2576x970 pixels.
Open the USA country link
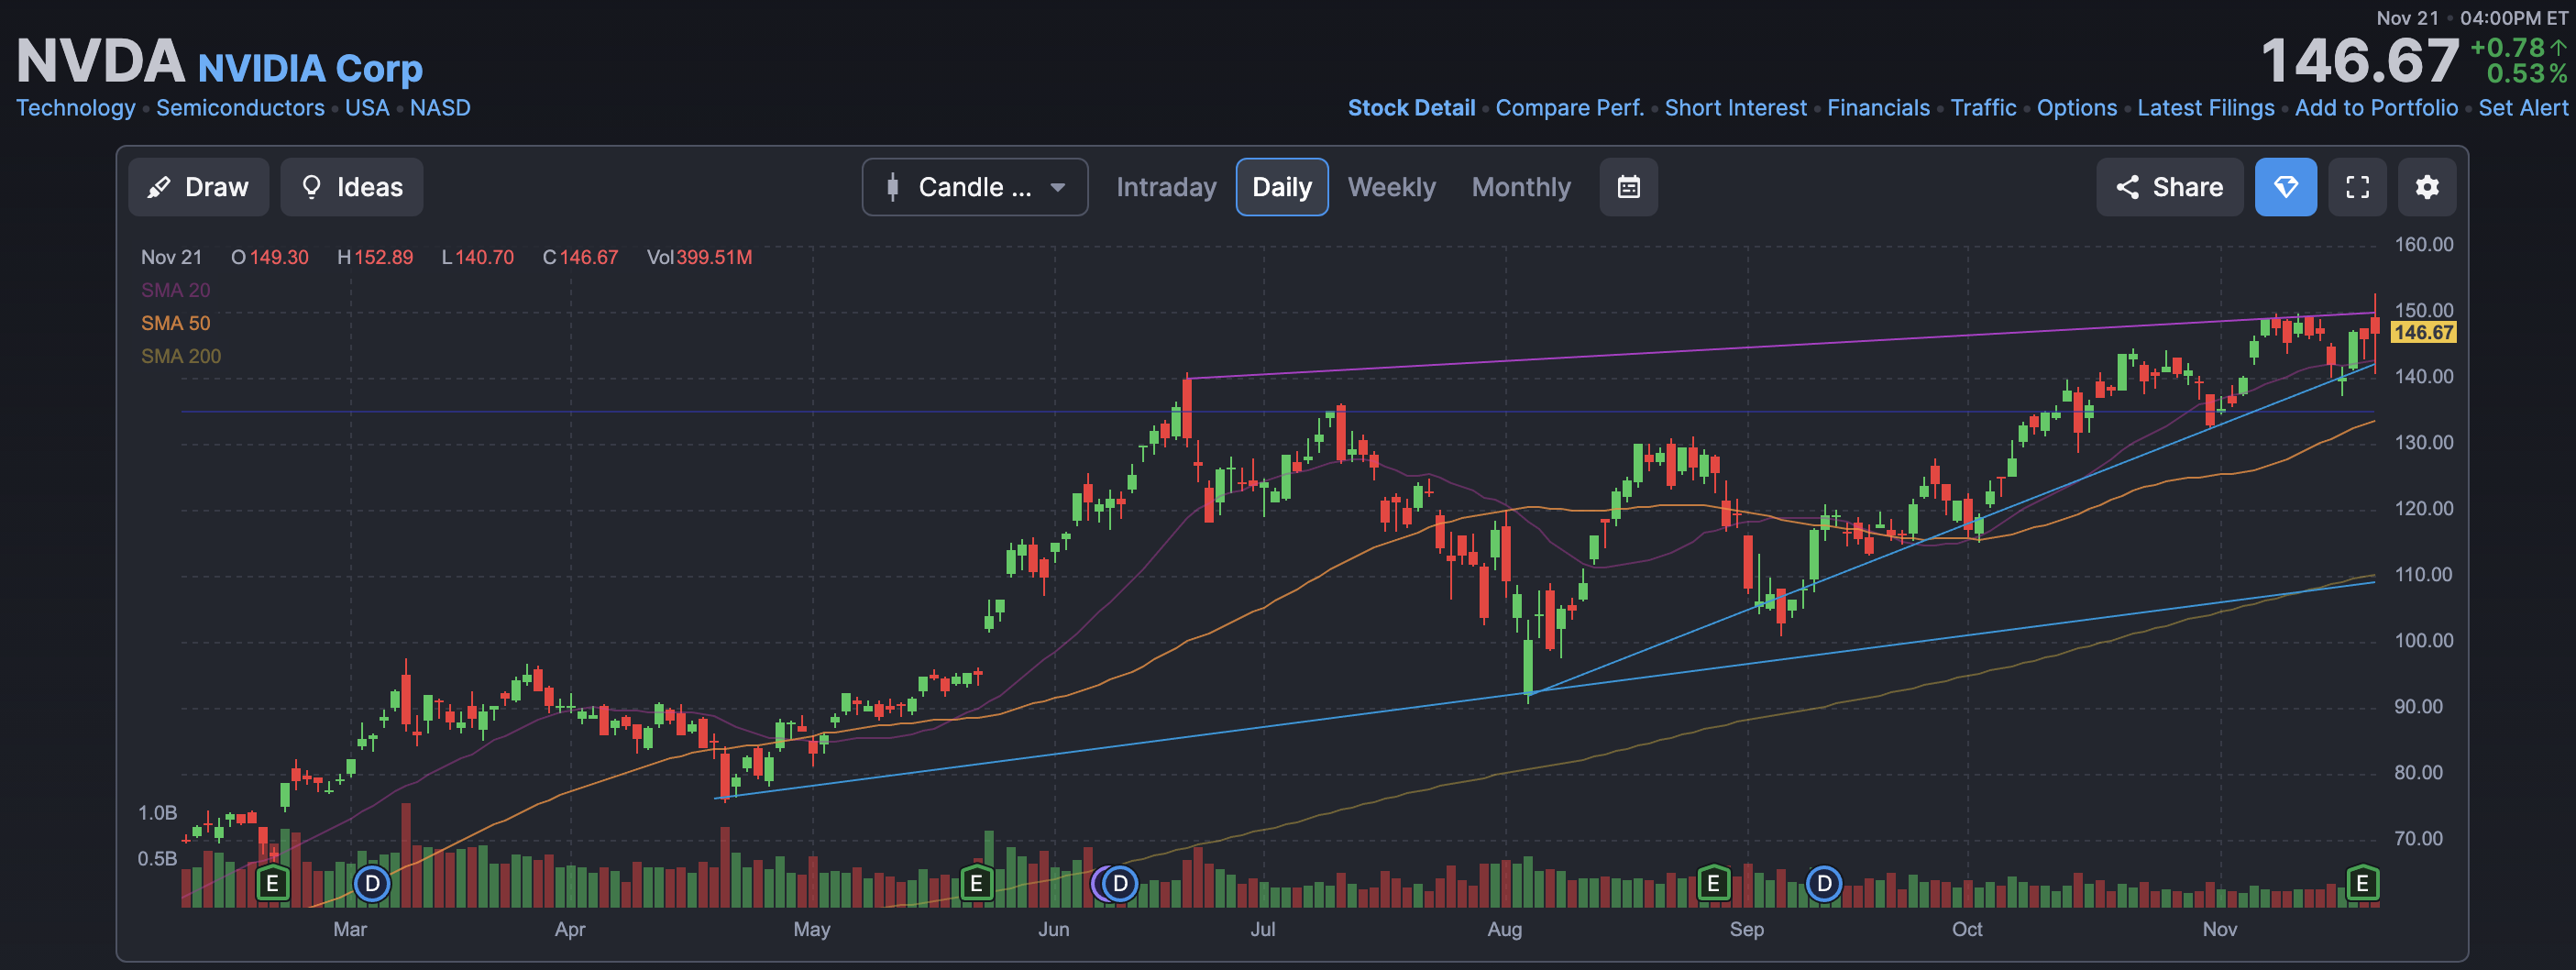[367, 108]
